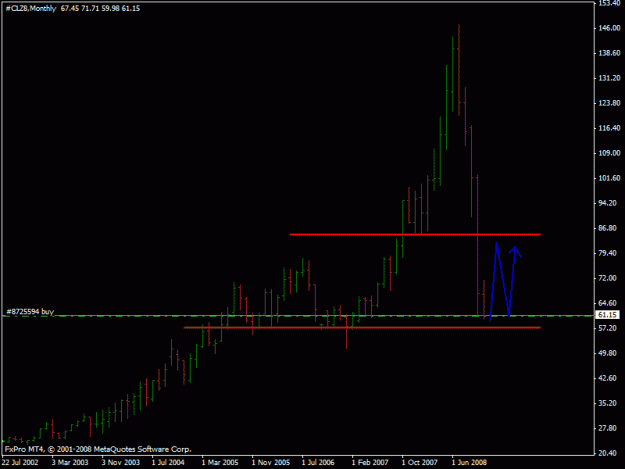625x469 pixels.
Task: Click the 1 Jul 2006 date label
Action: (318, 462)
